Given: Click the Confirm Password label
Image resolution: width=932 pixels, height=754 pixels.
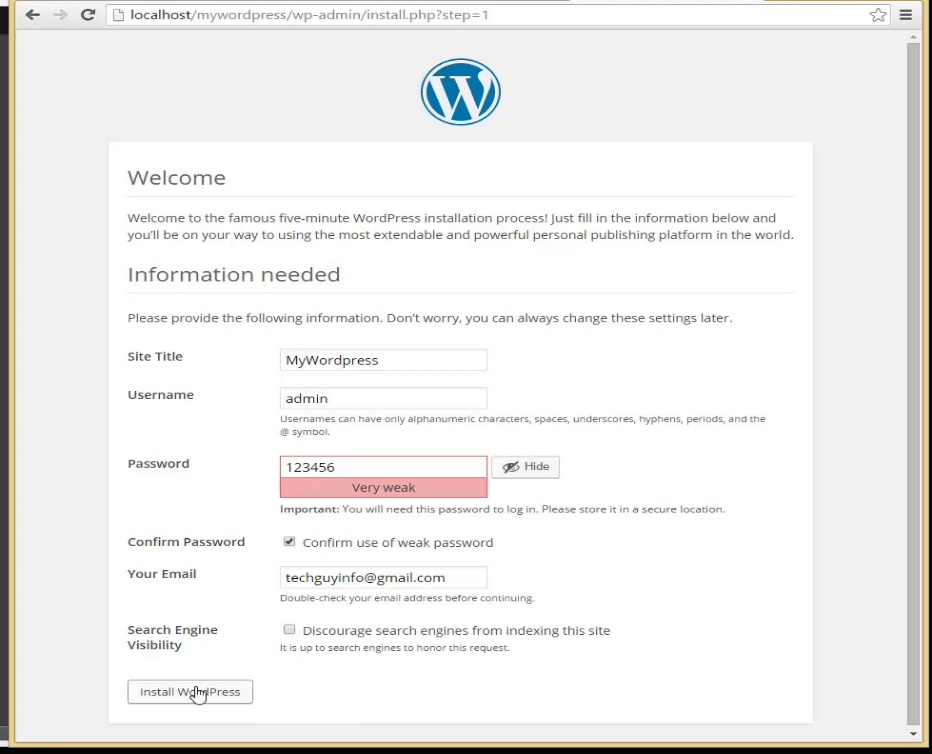Looking at the screenshot, I should pos(186,542).
